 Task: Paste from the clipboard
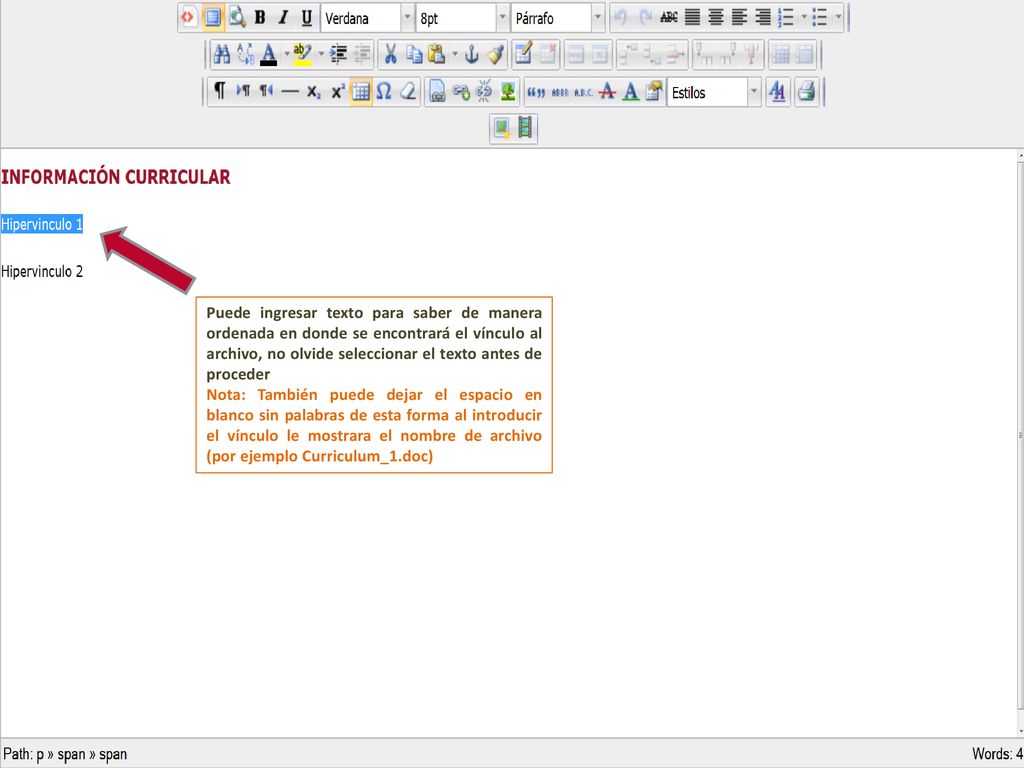tap(437, 54)
